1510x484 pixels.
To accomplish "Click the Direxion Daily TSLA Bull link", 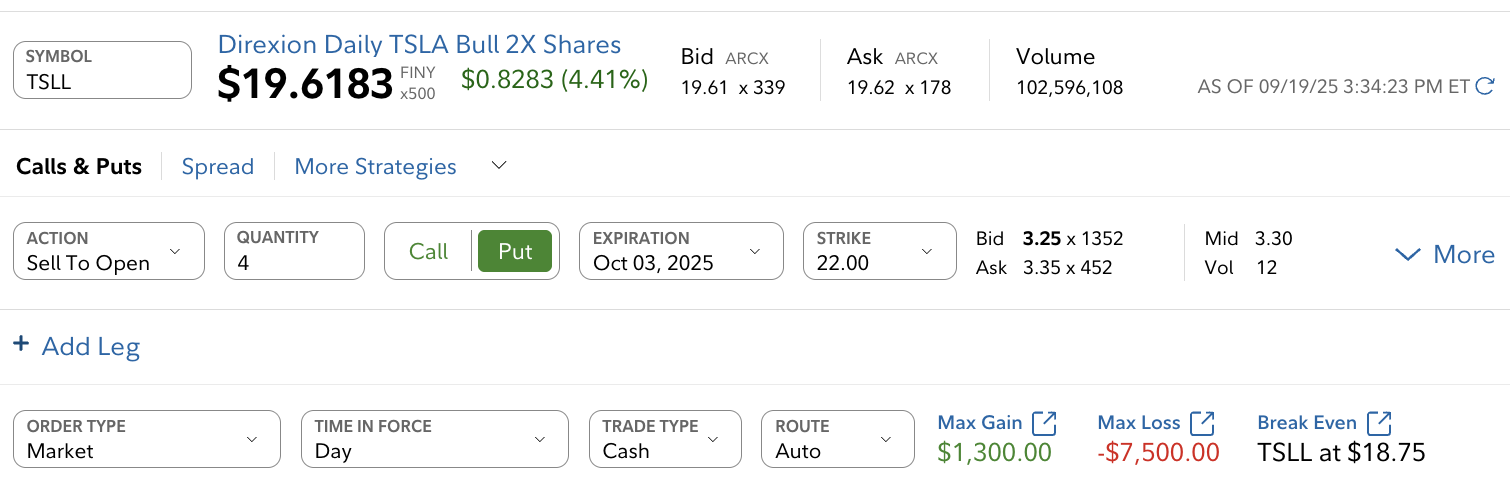I will (x=419, y=45).
